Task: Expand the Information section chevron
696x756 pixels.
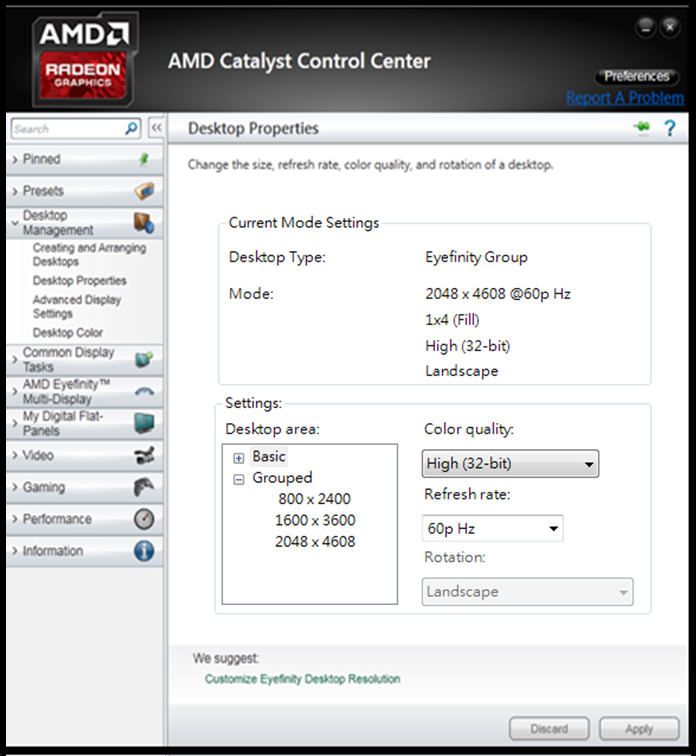Action: click(x=15, y=551)
